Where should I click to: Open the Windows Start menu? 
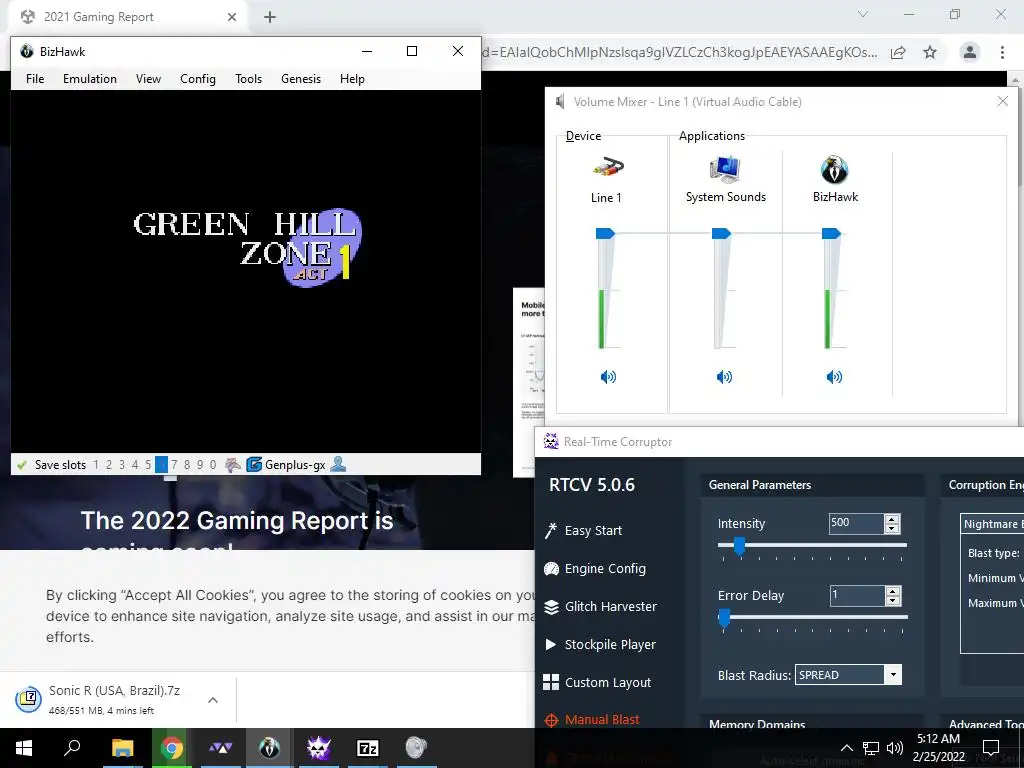click(24, 748)
